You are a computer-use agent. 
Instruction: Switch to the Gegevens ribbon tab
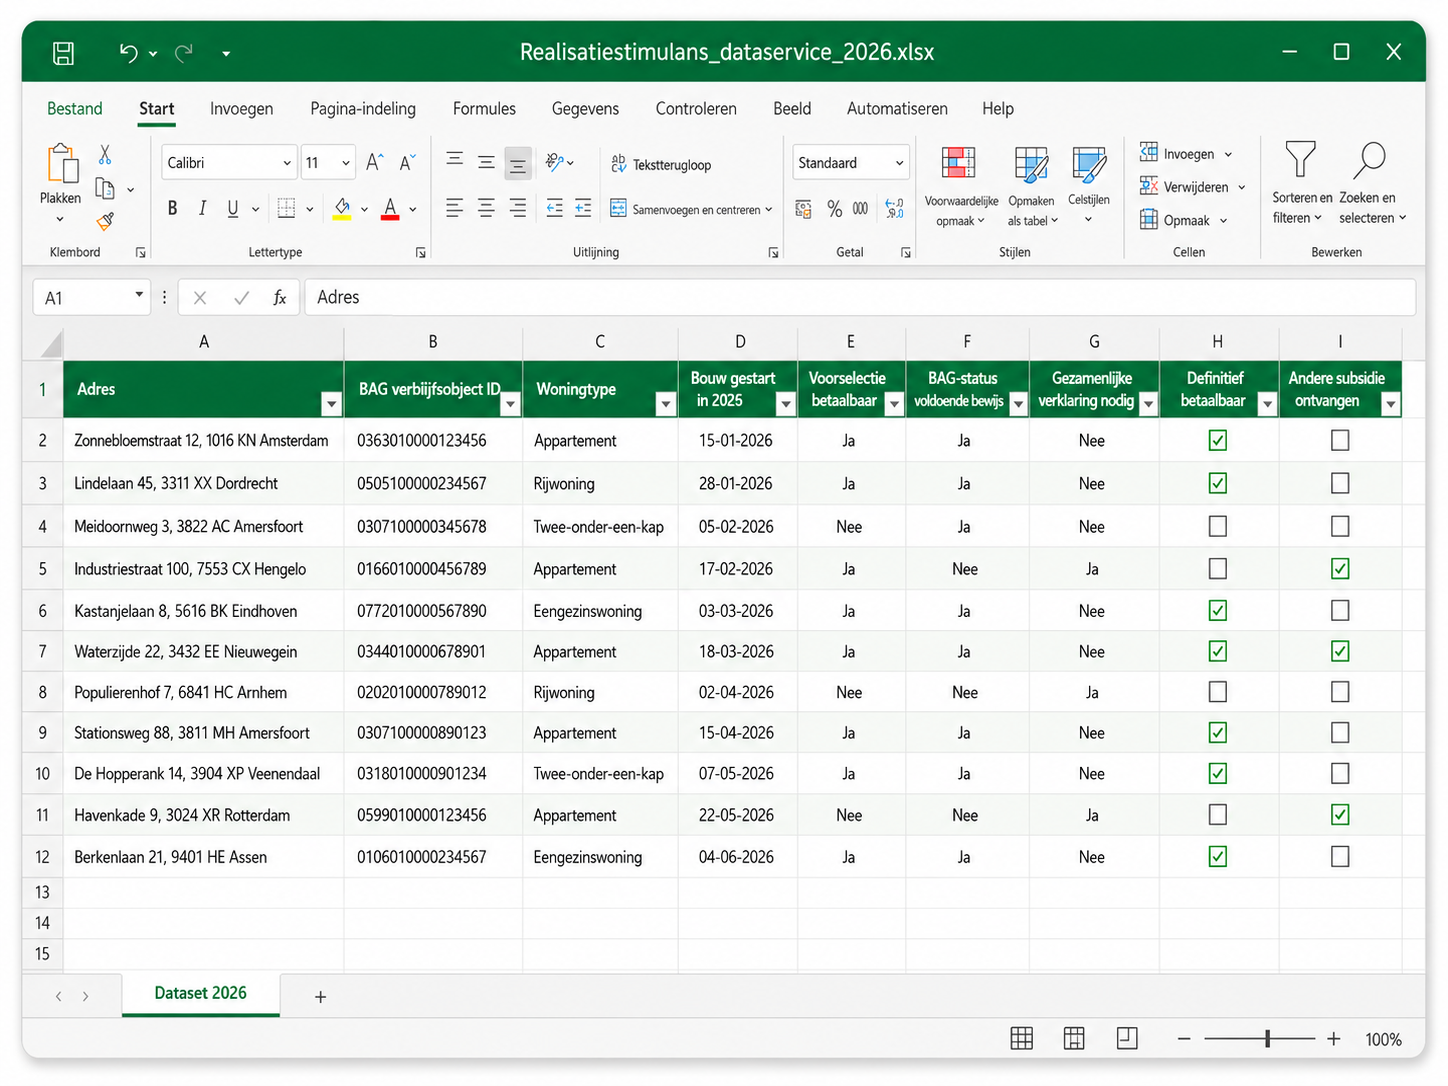(x=585, y=109)
